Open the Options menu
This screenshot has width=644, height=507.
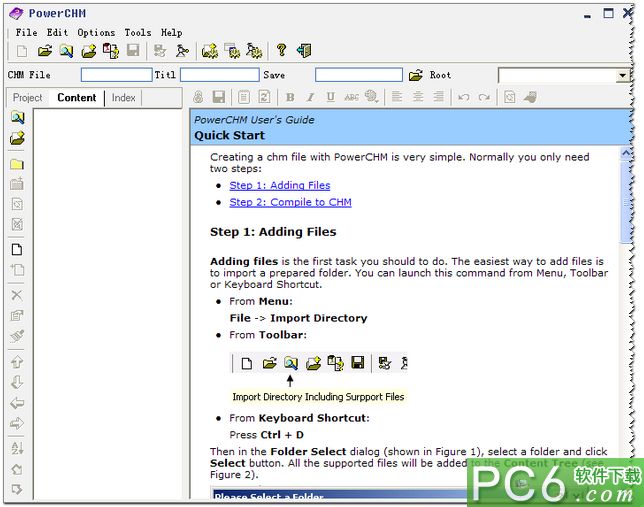click(x=96, y=32)
